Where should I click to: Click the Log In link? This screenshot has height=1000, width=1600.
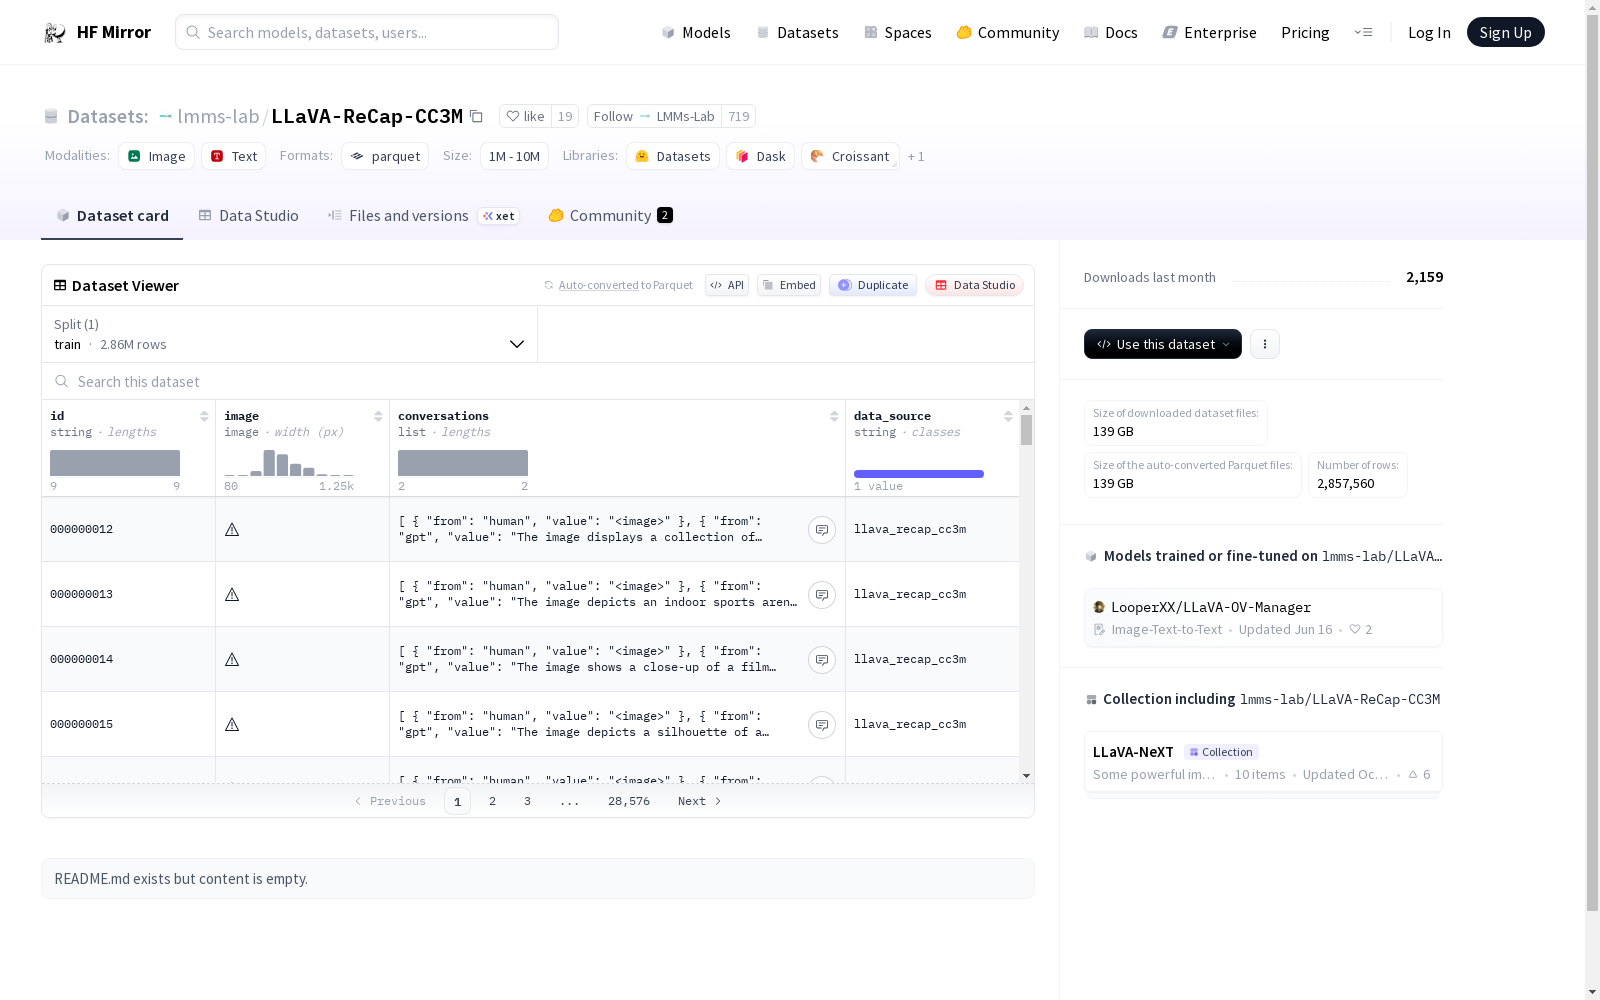pos(1429,33)
